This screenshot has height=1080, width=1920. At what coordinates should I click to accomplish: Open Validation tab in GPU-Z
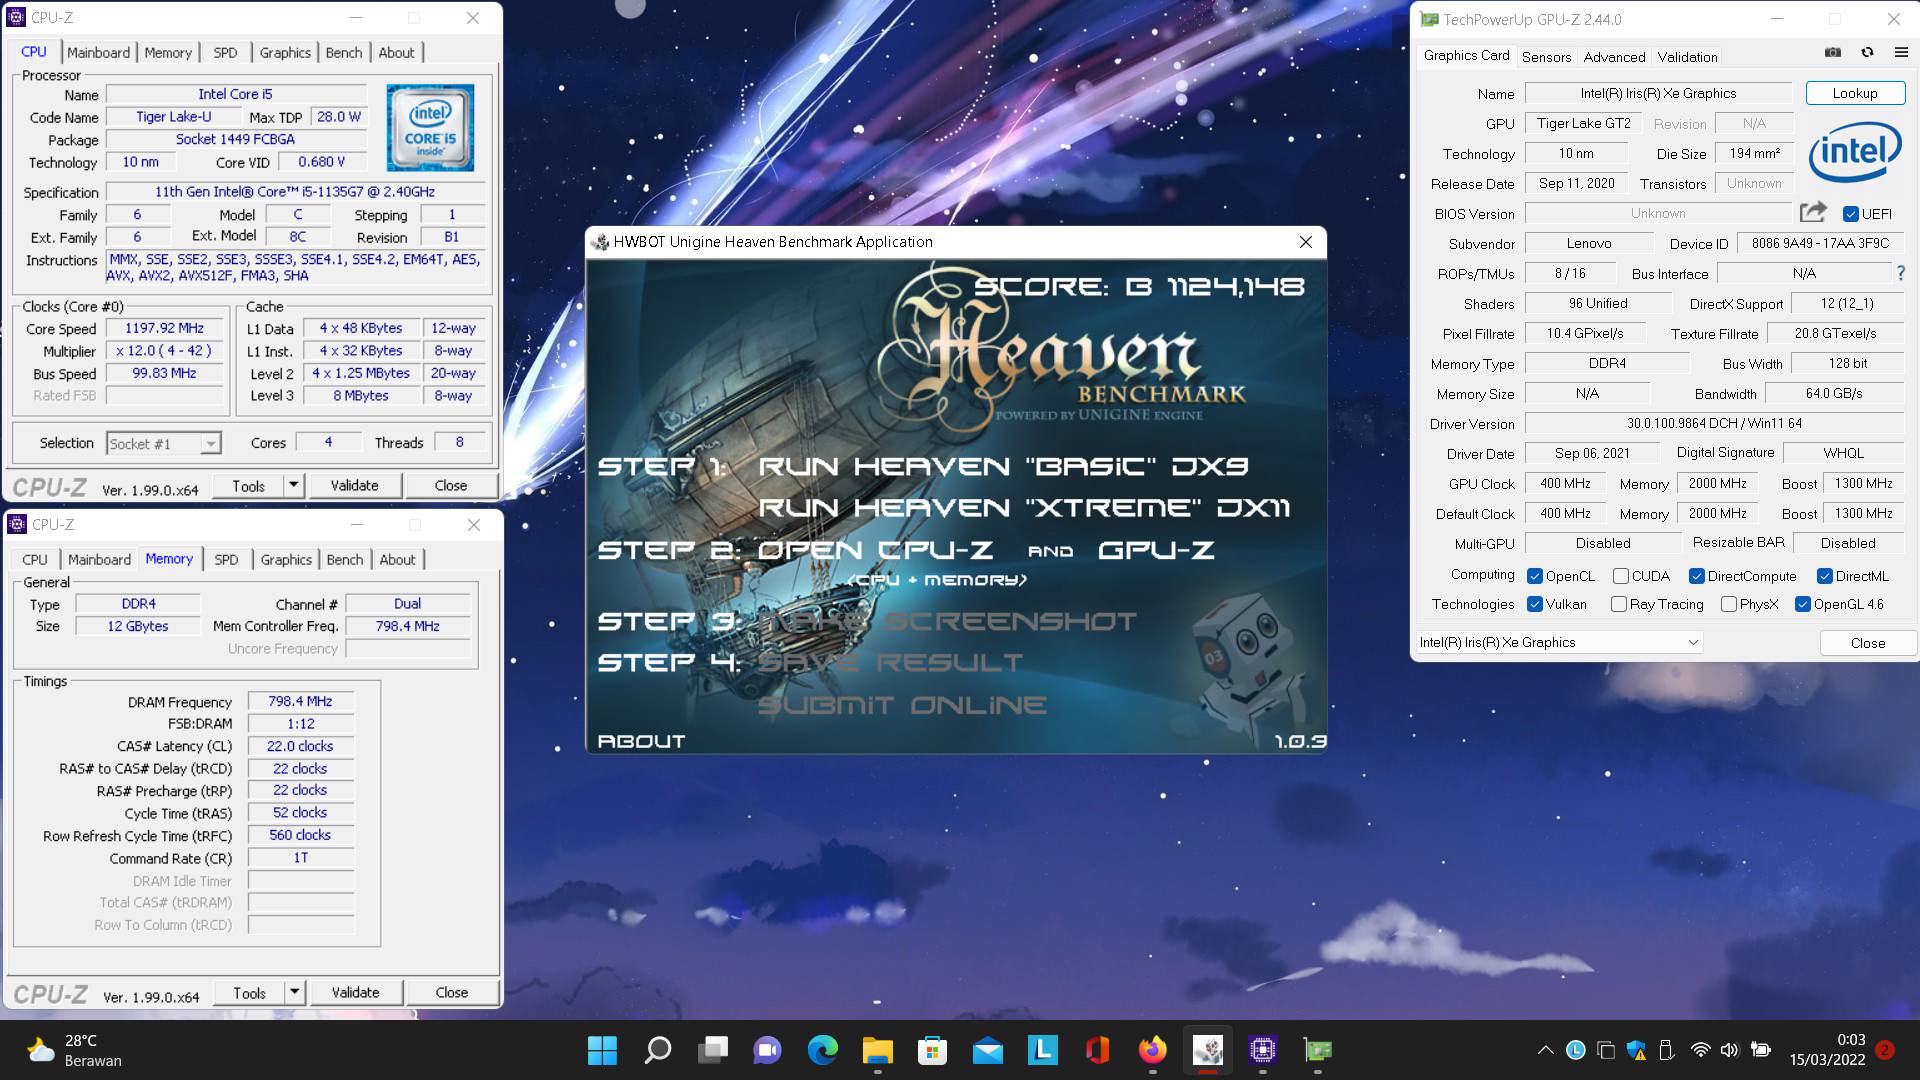(1687, 57)
